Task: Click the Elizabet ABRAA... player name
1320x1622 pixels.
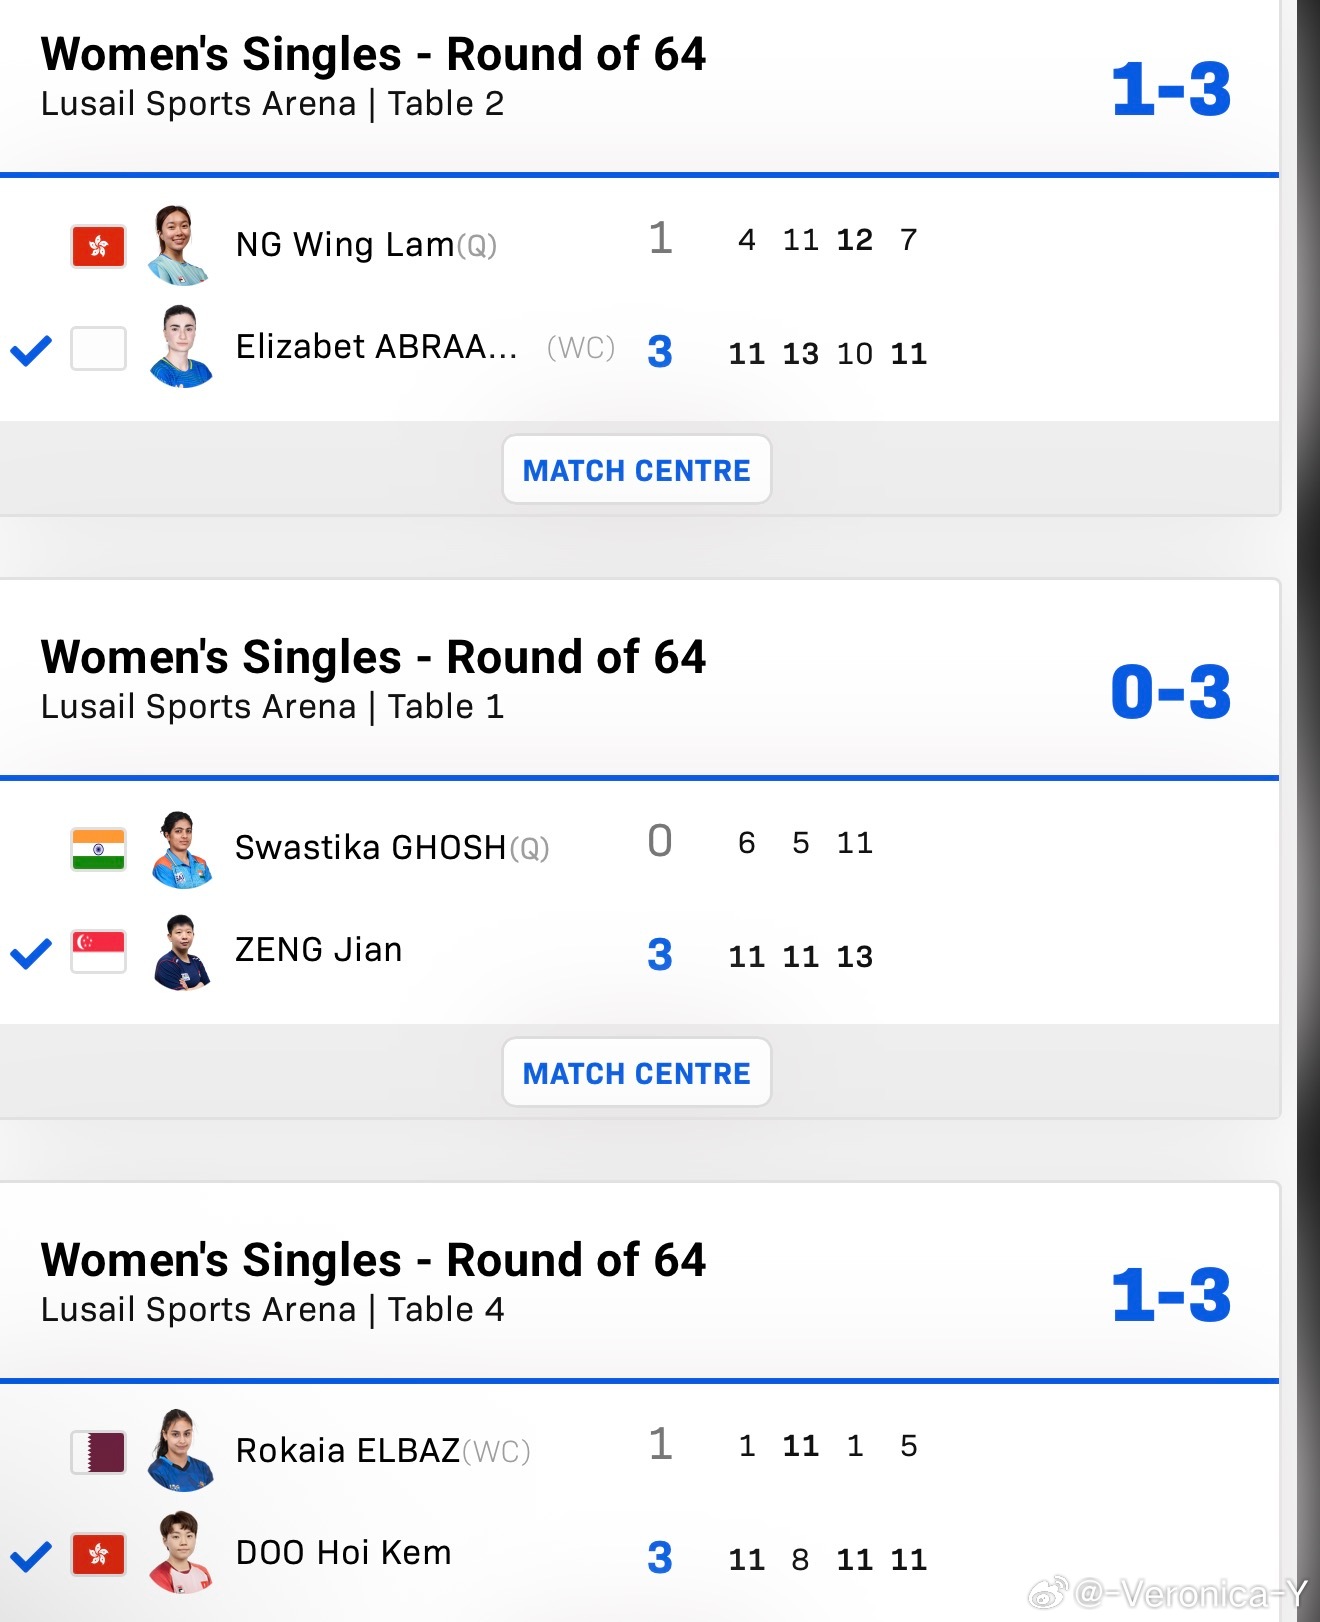Action: (x=376, y=347)
